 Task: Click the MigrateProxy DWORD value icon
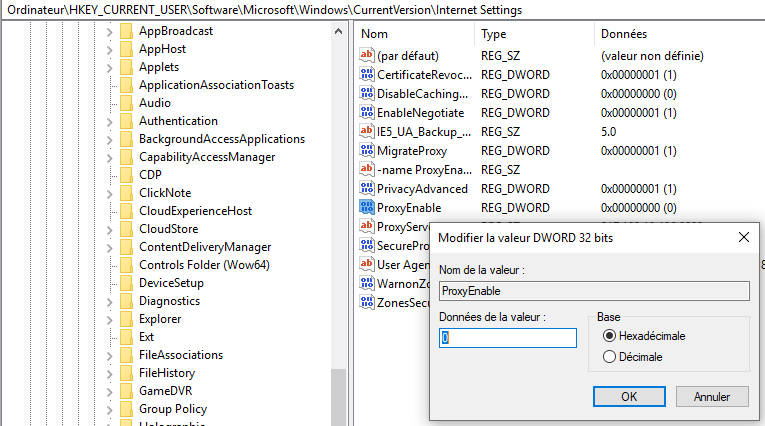366,151
